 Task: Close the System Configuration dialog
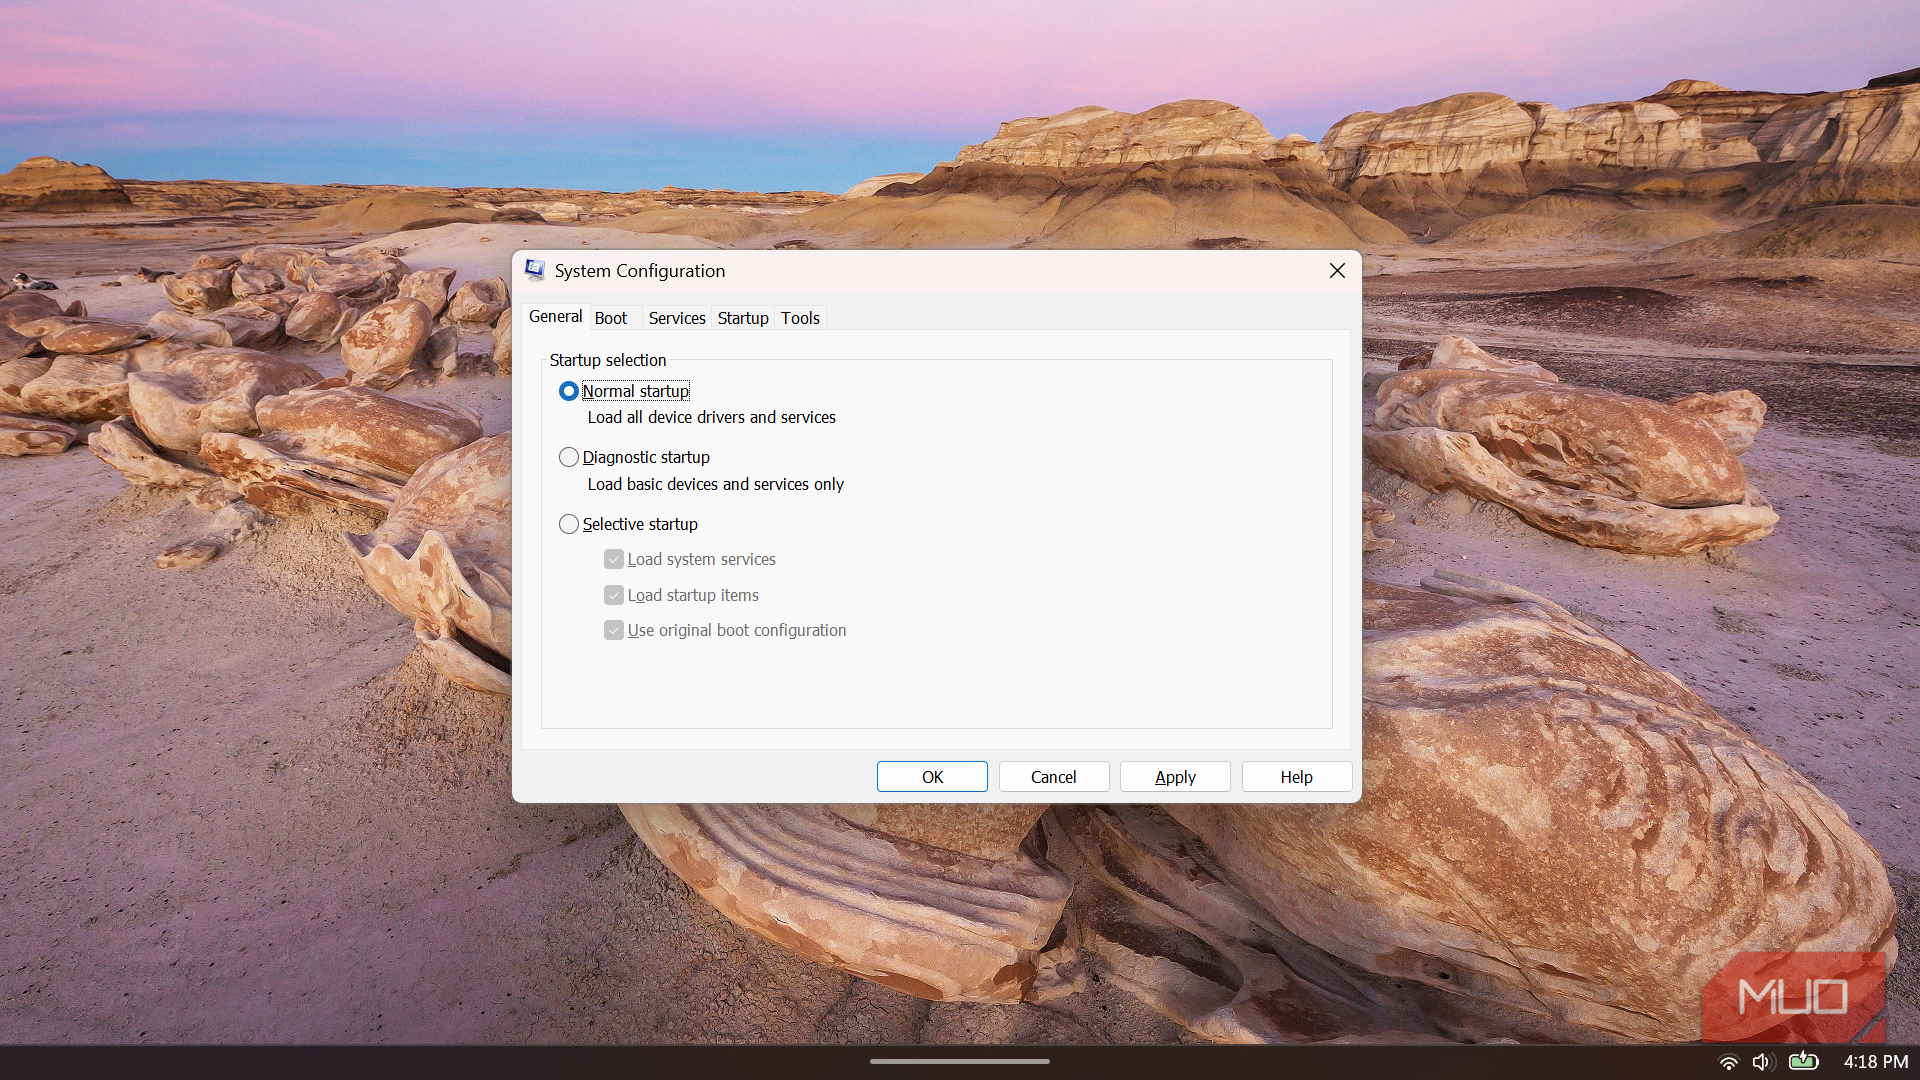click(1337, 271)
